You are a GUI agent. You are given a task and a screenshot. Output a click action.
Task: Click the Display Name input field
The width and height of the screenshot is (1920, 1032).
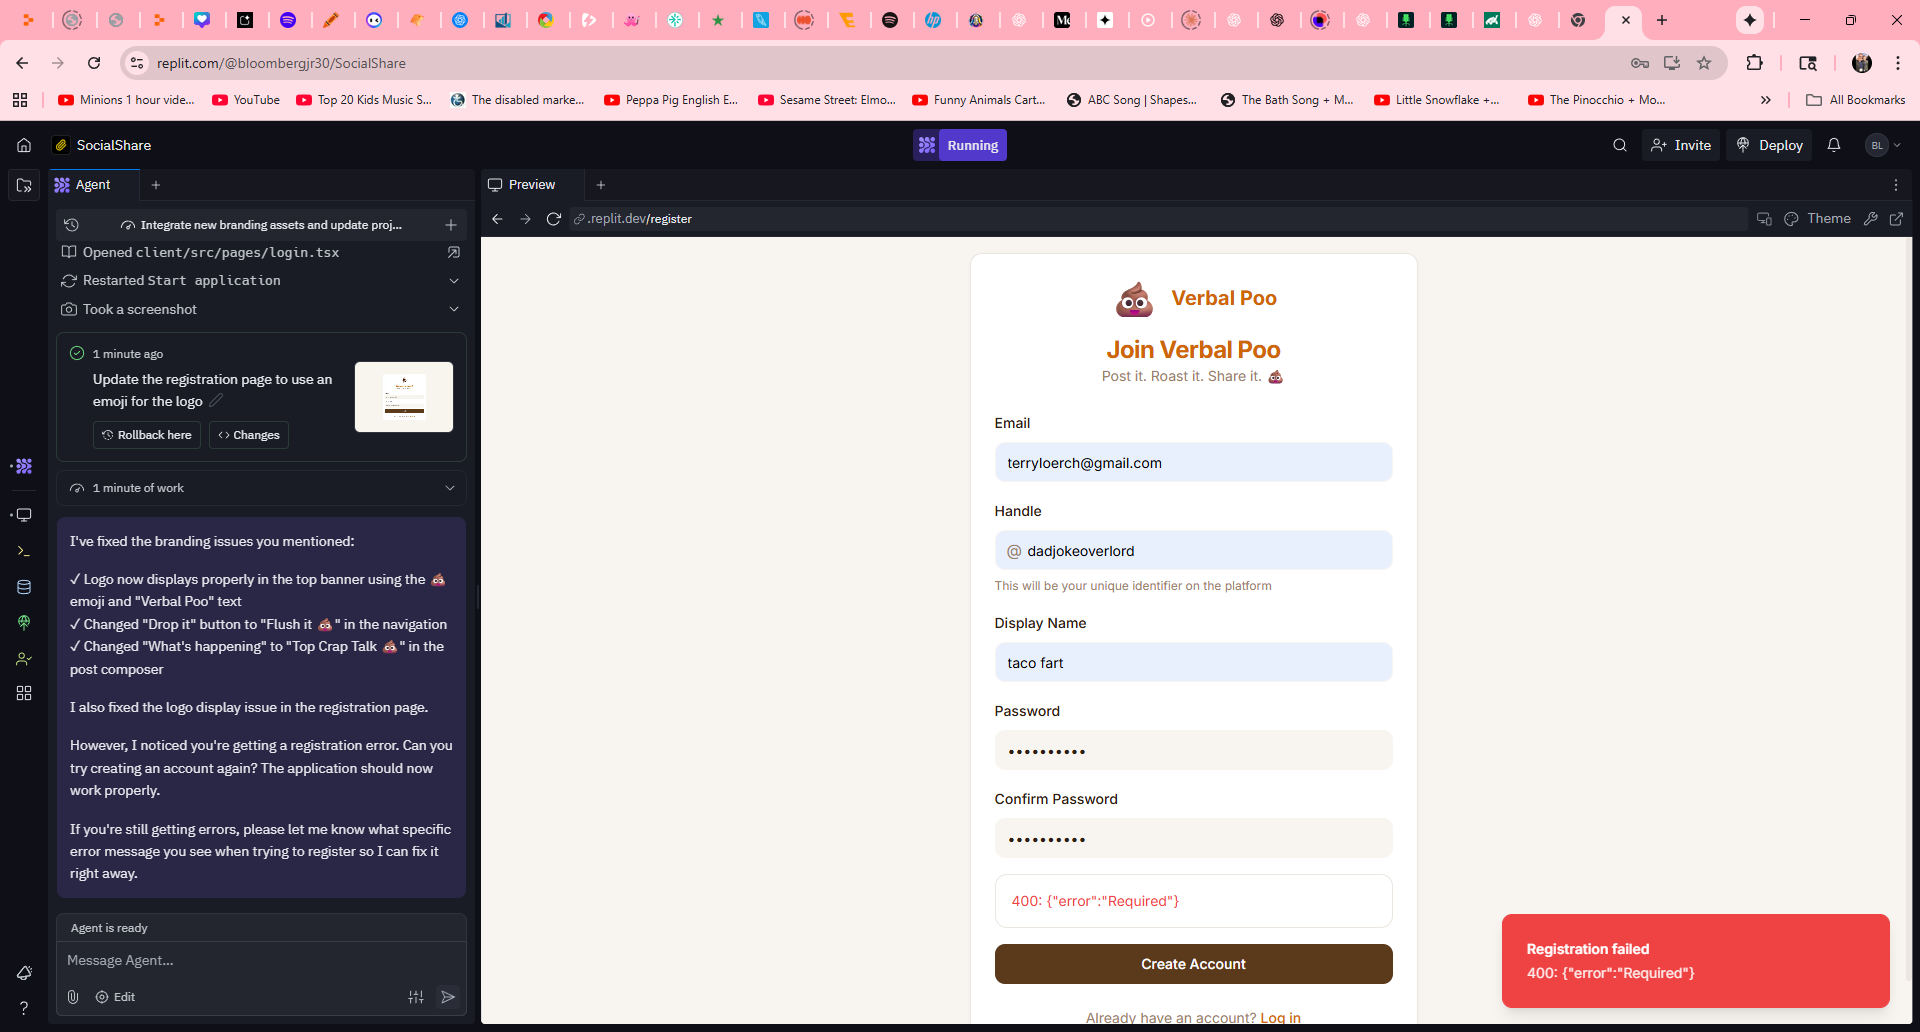coord(1192,663)
